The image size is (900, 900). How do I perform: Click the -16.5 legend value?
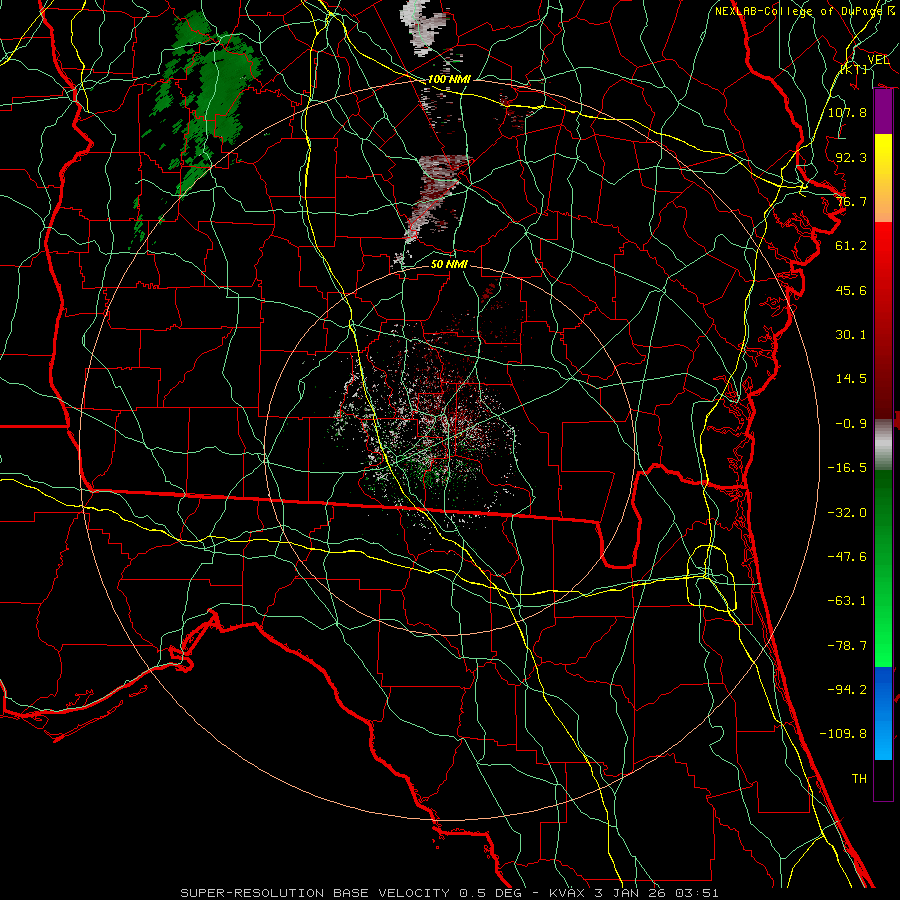coord(847,468)
